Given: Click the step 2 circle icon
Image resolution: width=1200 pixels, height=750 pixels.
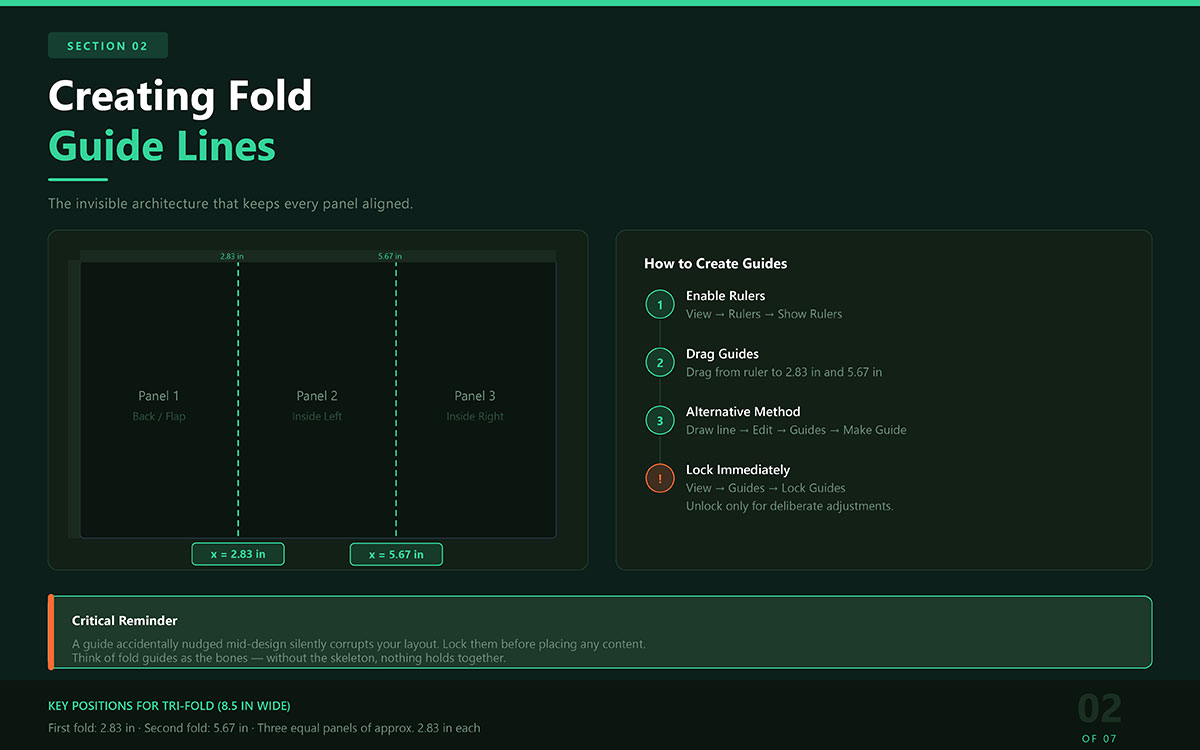Looking at the screenshot, I should click(660, 363).
